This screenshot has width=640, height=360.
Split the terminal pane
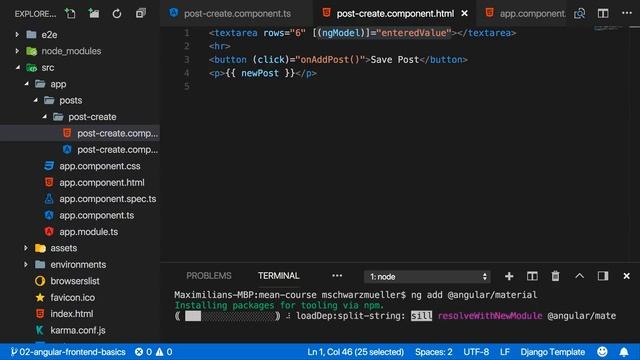(532, 276)
